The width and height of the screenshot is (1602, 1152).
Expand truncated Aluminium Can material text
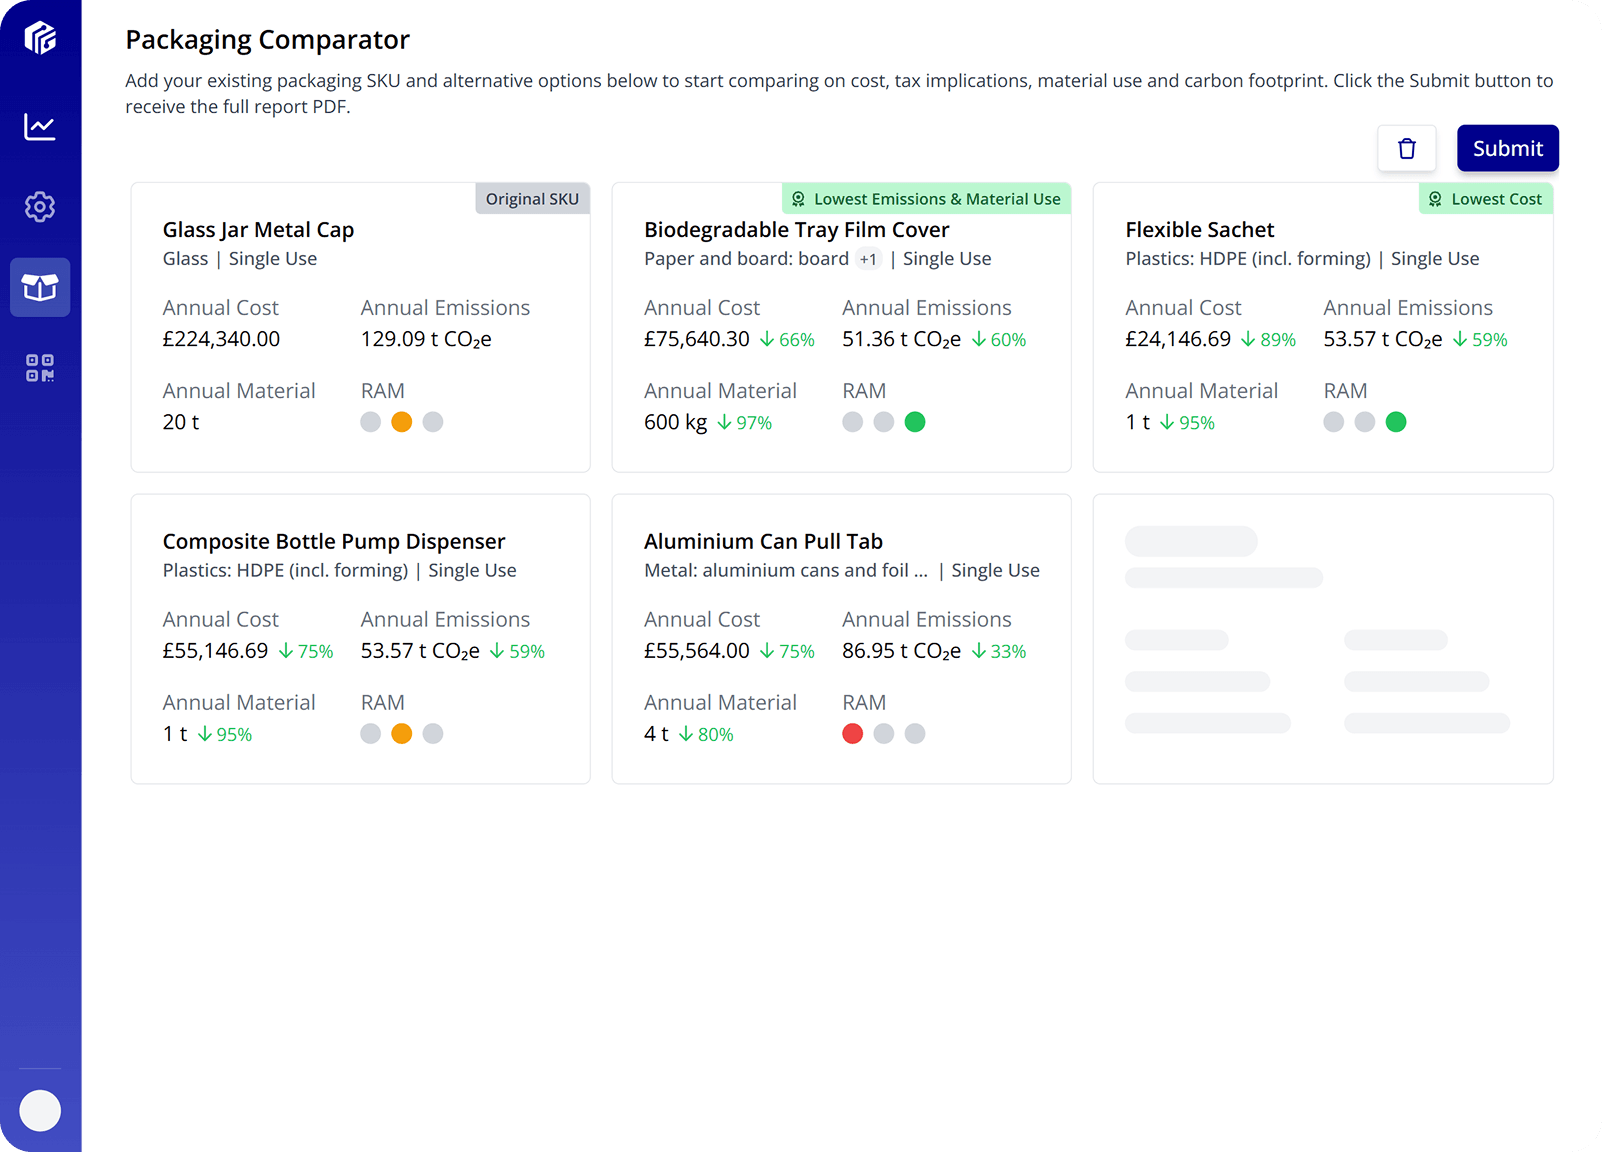786,571
